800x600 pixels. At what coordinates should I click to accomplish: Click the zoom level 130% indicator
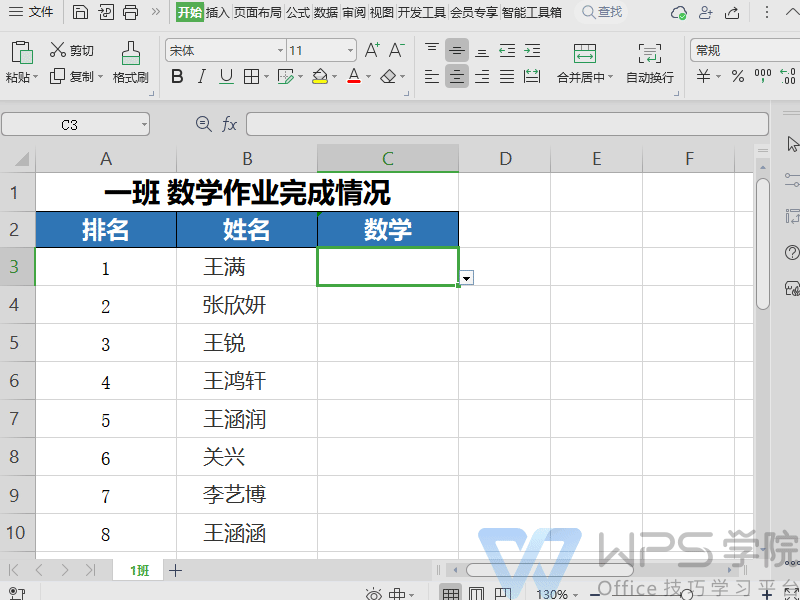point(552,593)
